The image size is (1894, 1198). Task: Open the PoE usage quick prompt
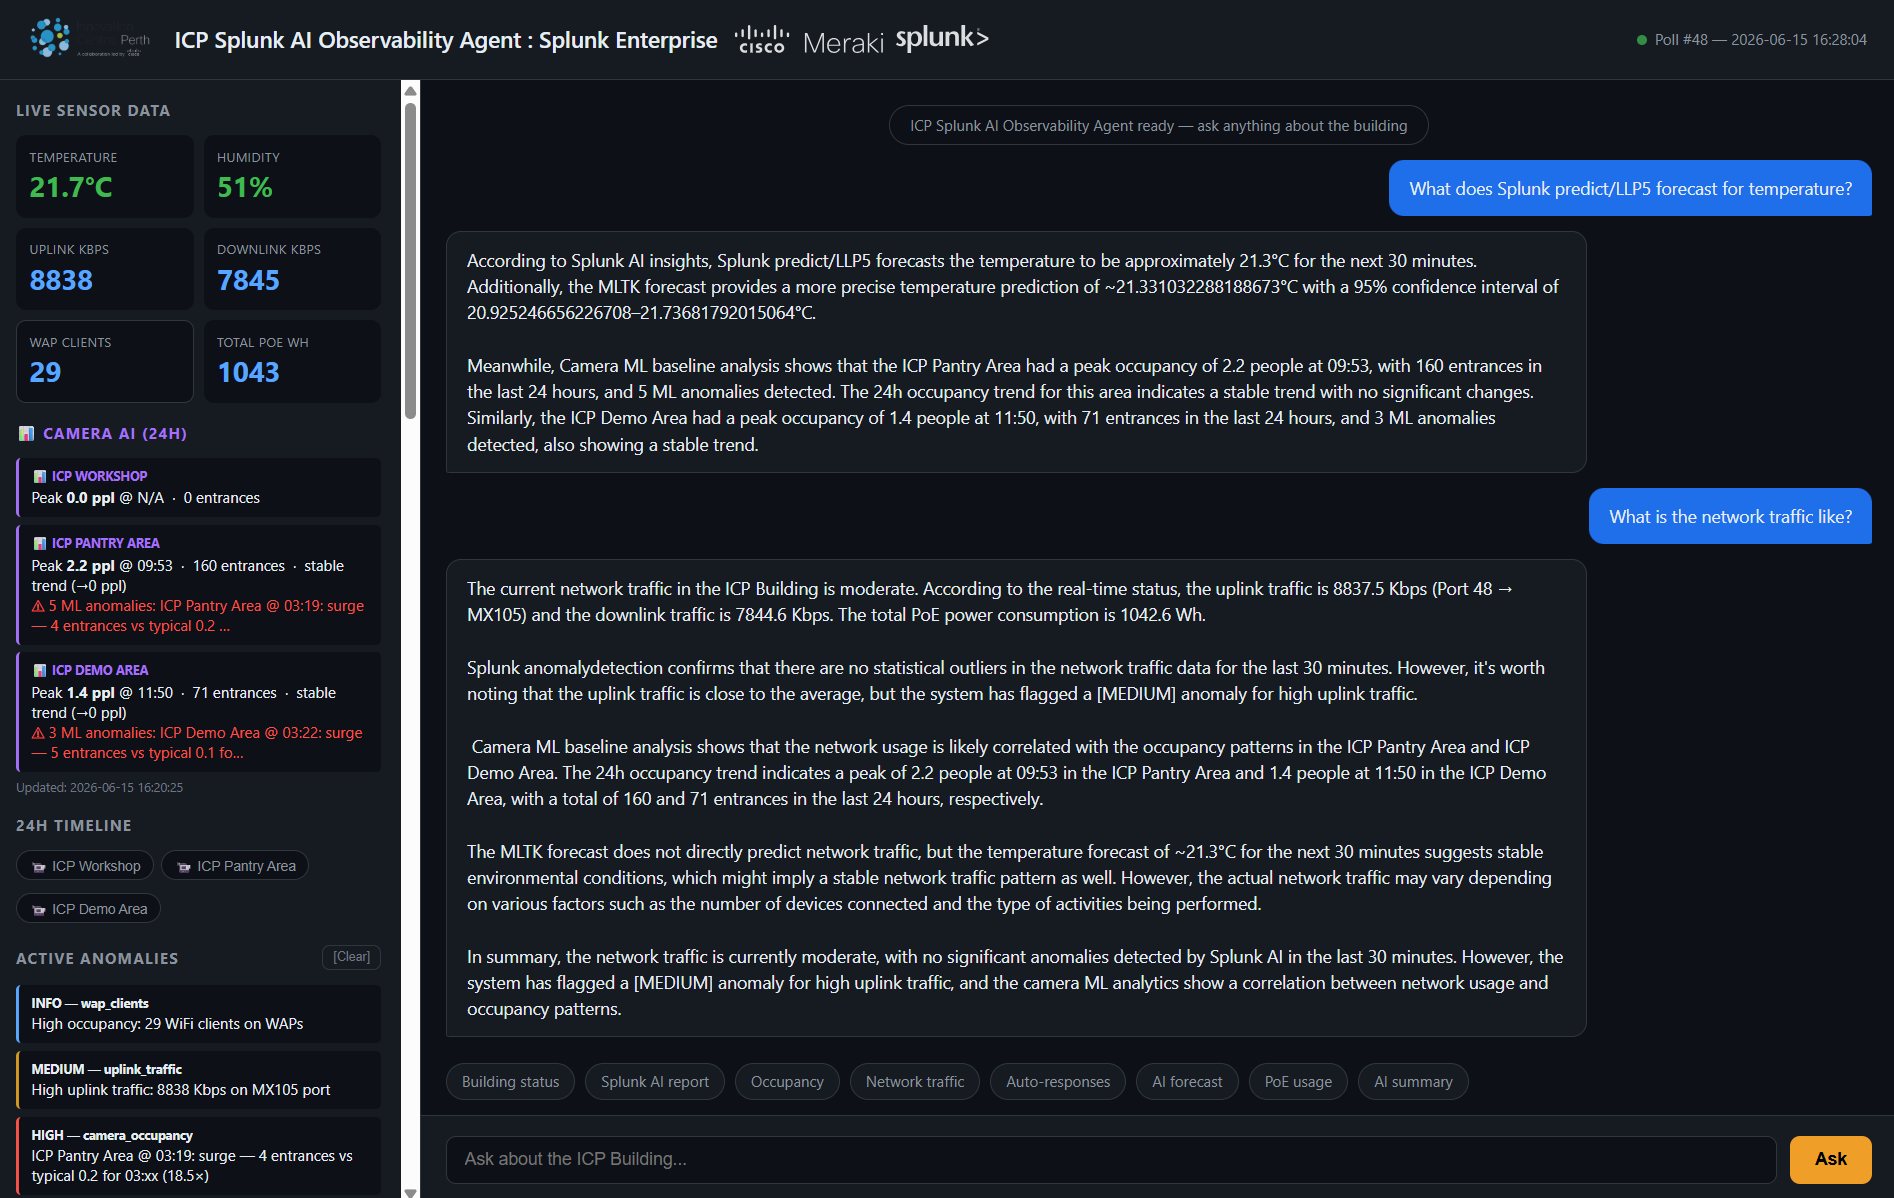pyautogui.click(x=1298, y=1082)
